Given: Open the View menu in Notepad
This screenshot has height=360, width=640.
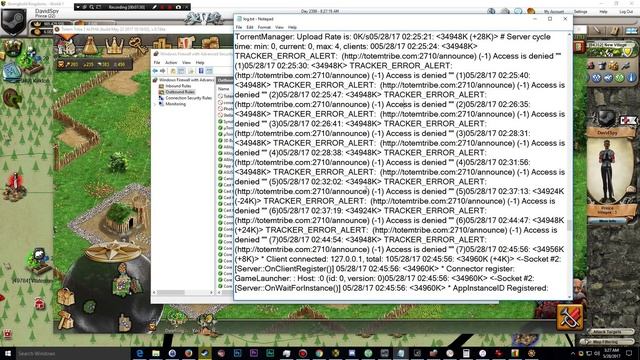Looking at the screenshot, I should [279, 27].
